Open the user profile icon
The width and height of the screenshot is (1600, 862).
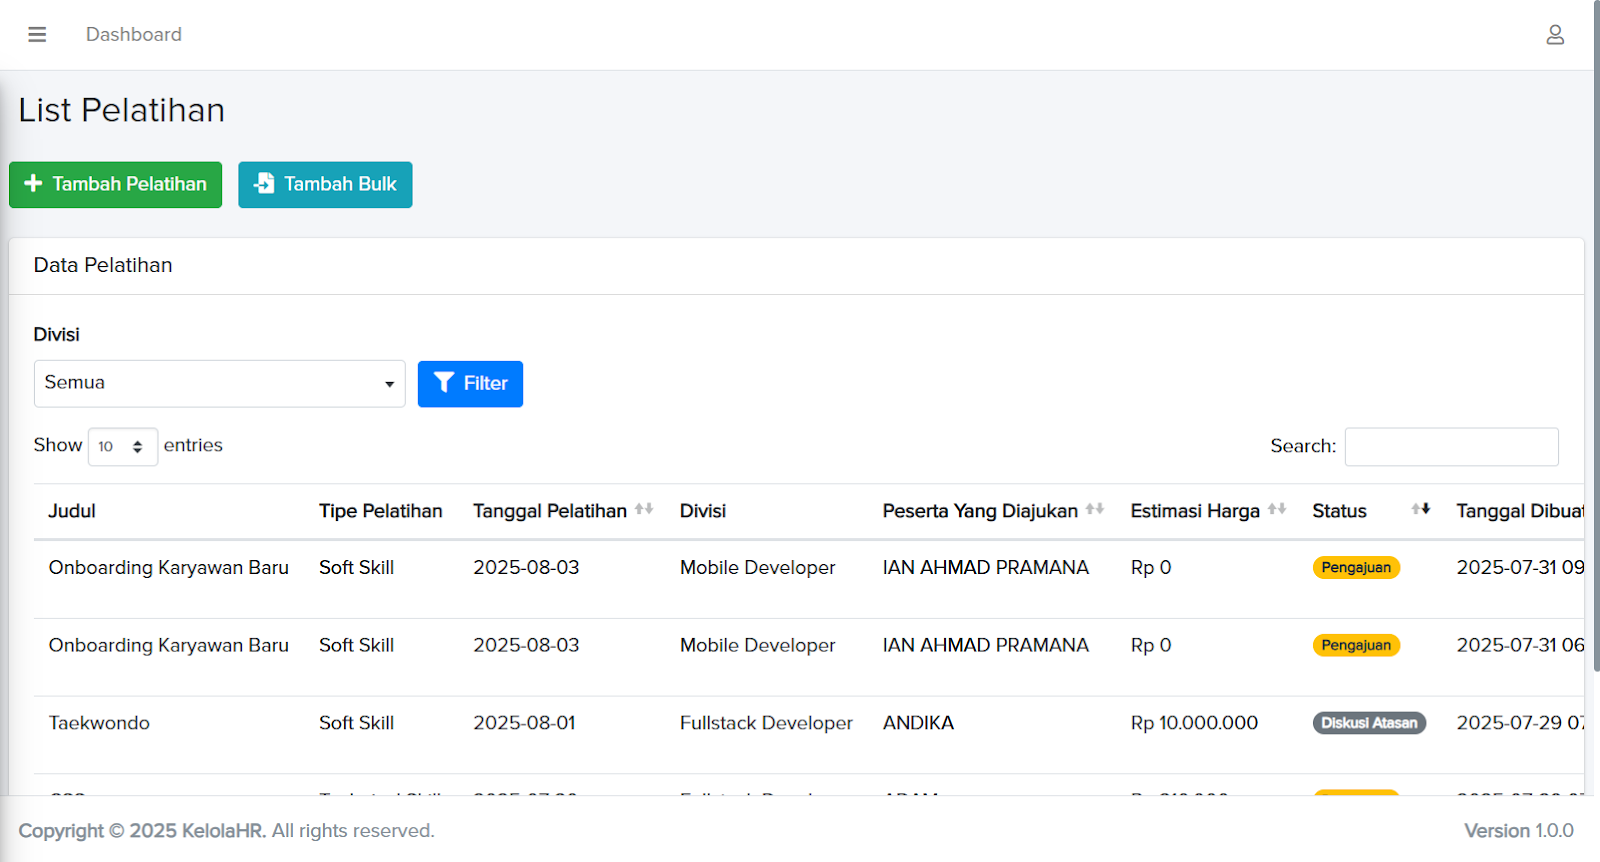pyautogui.click(x=1554, y=35)
